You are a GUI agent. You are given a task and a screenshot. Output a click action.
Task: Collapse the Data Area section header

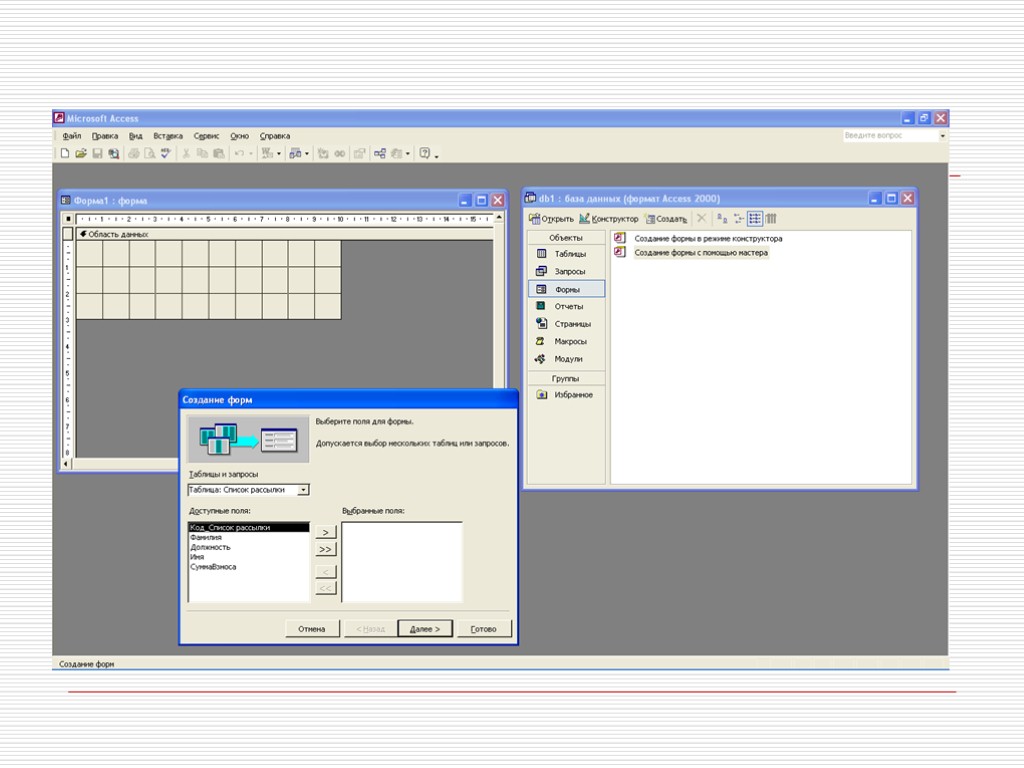point(285,234)
